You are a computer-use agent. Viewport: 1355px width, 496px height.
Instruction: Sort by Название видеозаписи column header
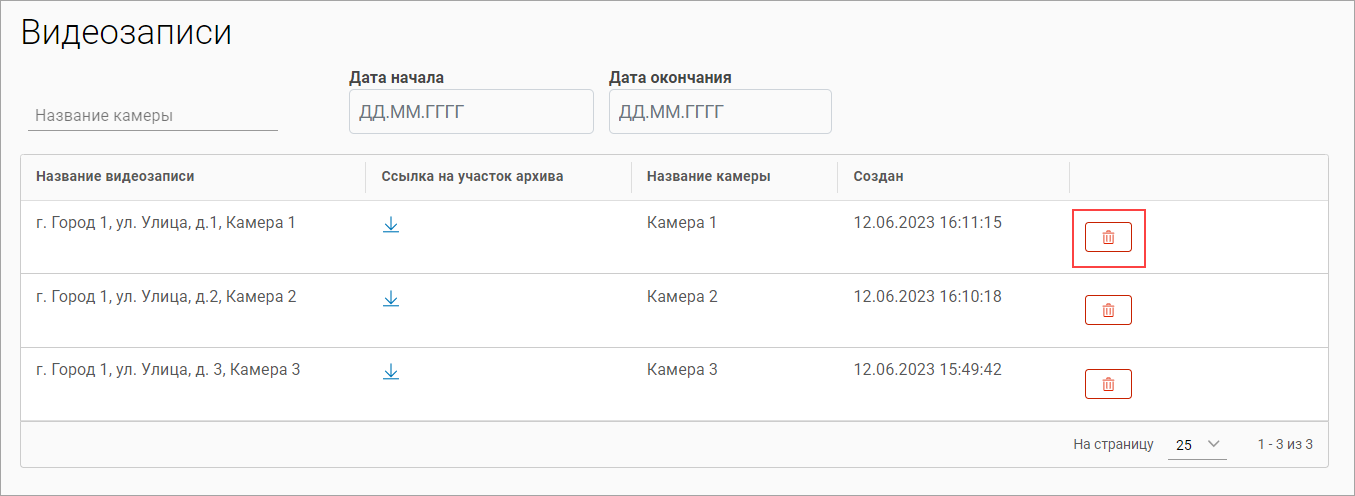[115, 176]
